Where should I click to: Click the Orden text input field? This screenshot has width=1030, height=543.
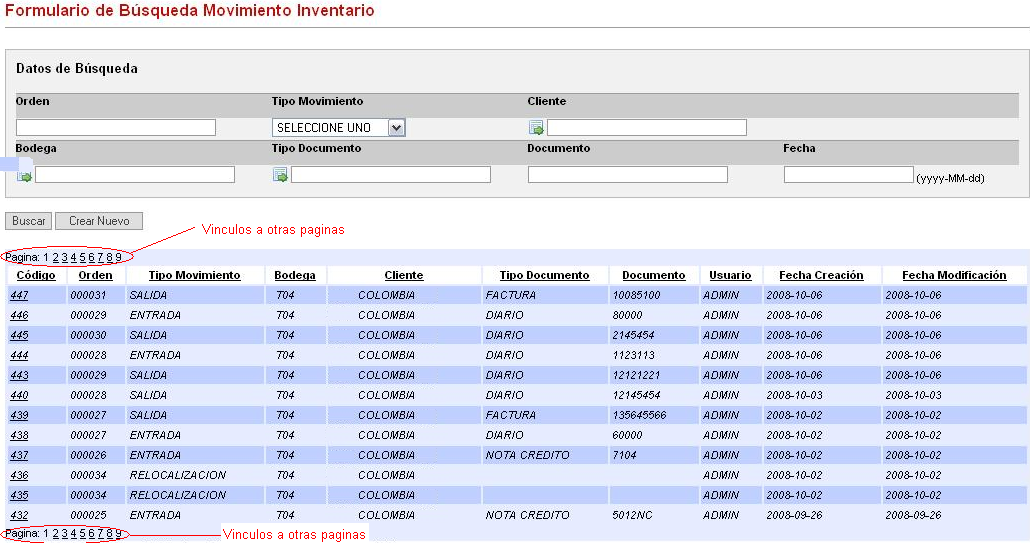pos(116,128)
